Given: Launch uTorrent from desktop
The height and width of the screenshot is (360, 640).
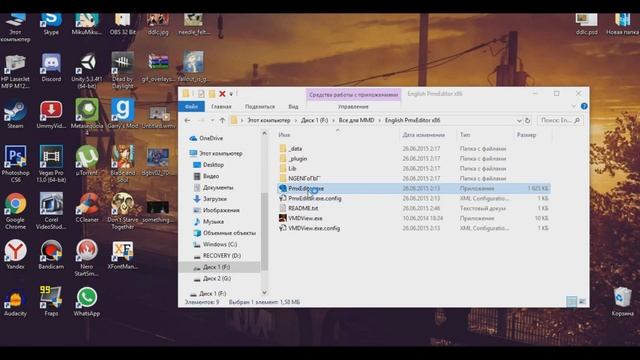Looking at the screenshot, I should click(x=87, y=160).
